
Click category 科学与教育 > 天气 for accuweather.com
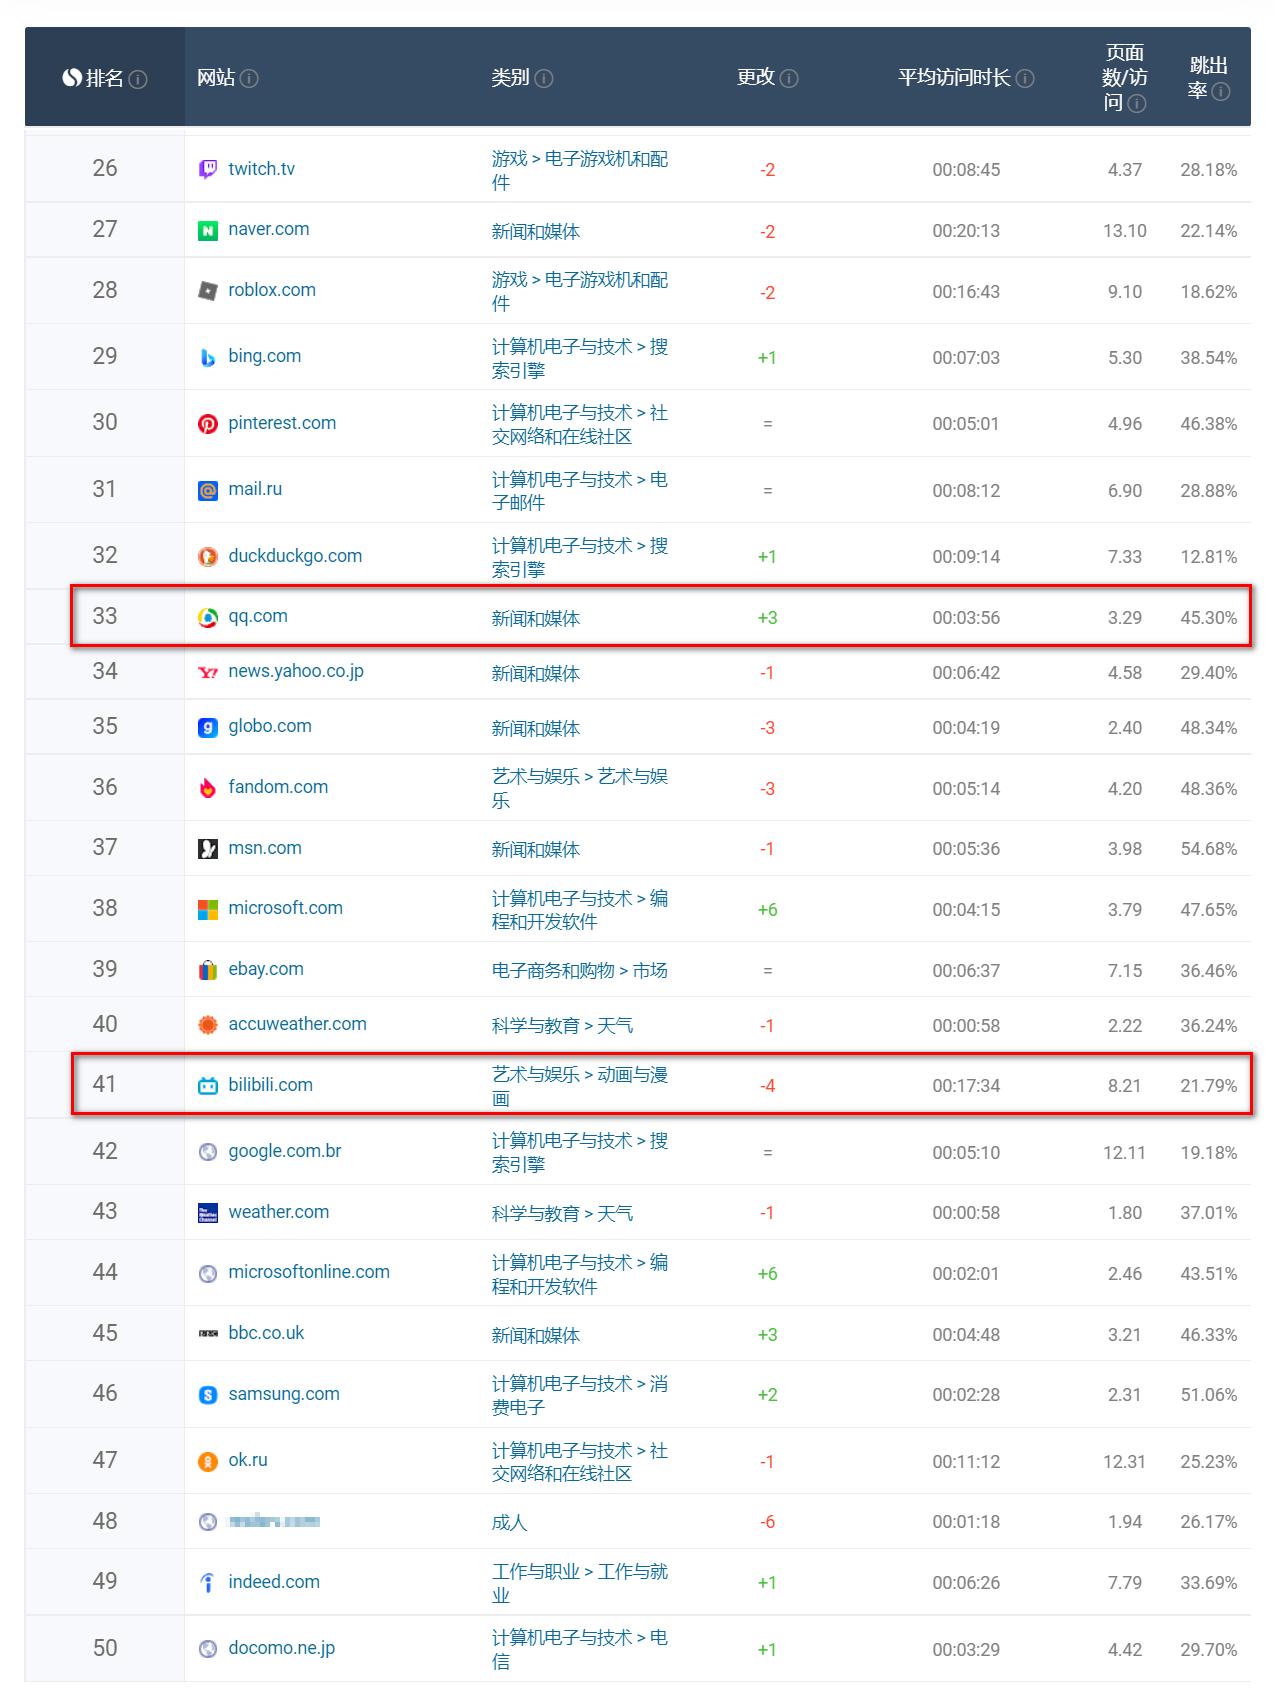pyautogui.click(x=562, y=1025)
